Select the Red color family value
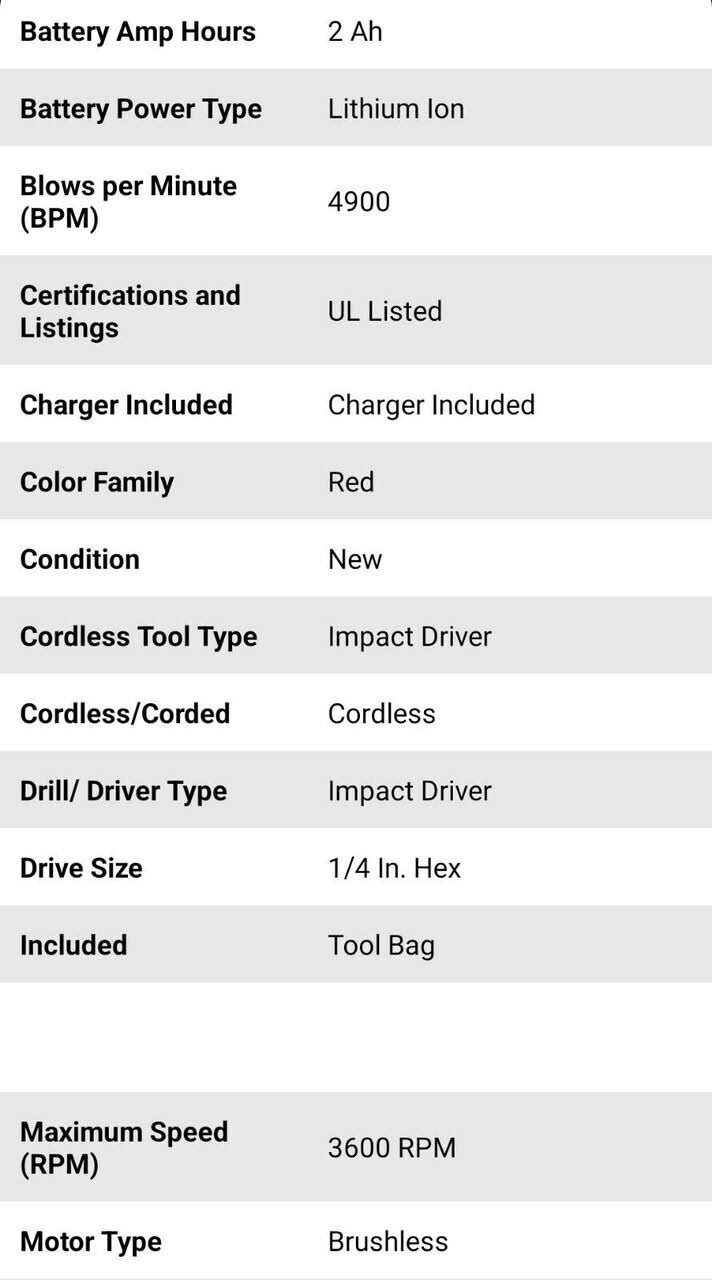Screen dimensions: 712x1280 [x=351, y=482]
